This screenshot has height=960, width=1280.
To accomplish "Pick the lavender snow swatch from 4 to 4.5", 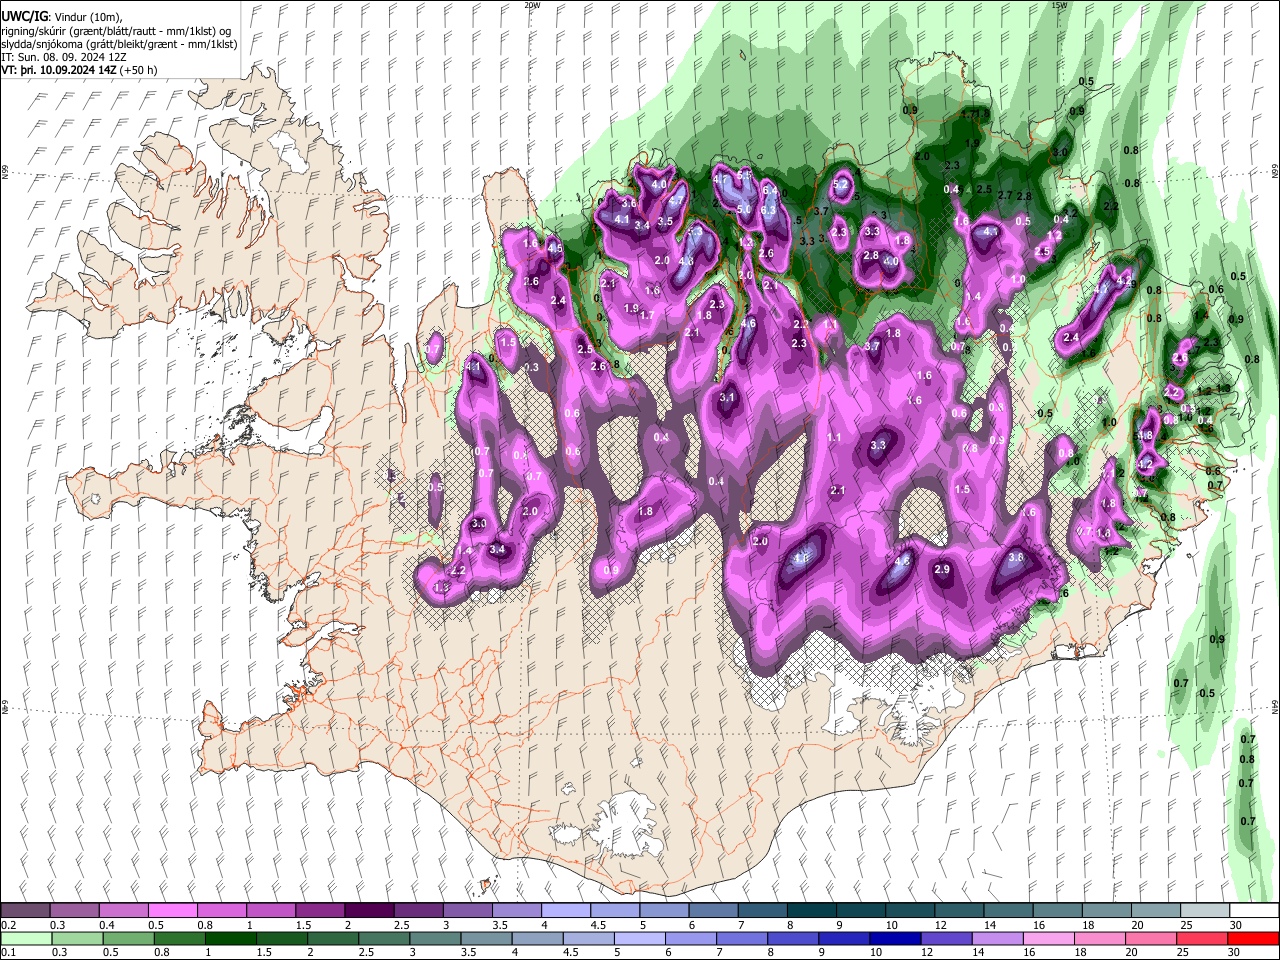I will tap(565, 911).
